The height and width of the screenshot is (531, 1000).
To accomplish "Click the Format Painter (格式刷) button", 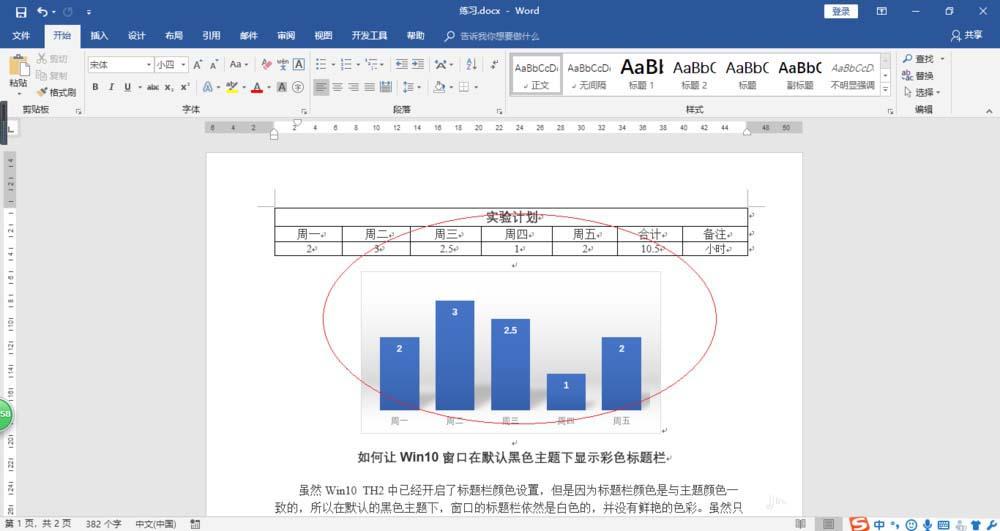I will (56, 92).
